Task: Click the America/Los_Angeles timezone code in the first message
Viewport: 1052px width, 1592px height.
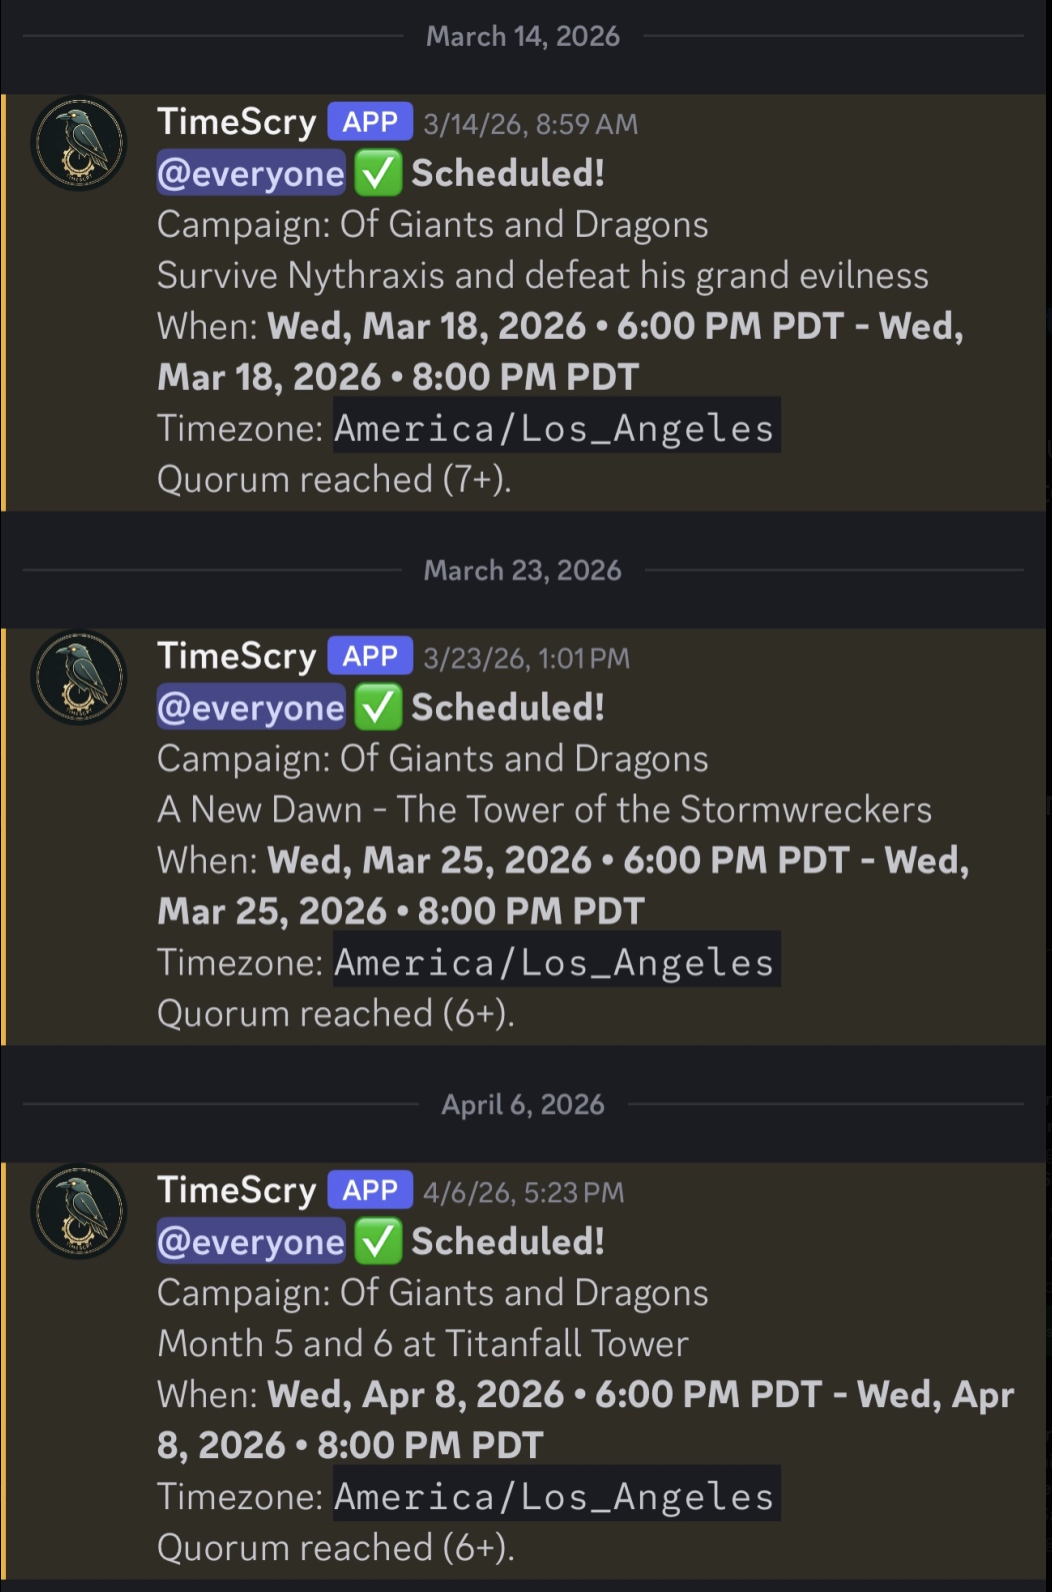Action: pos(554,427)
